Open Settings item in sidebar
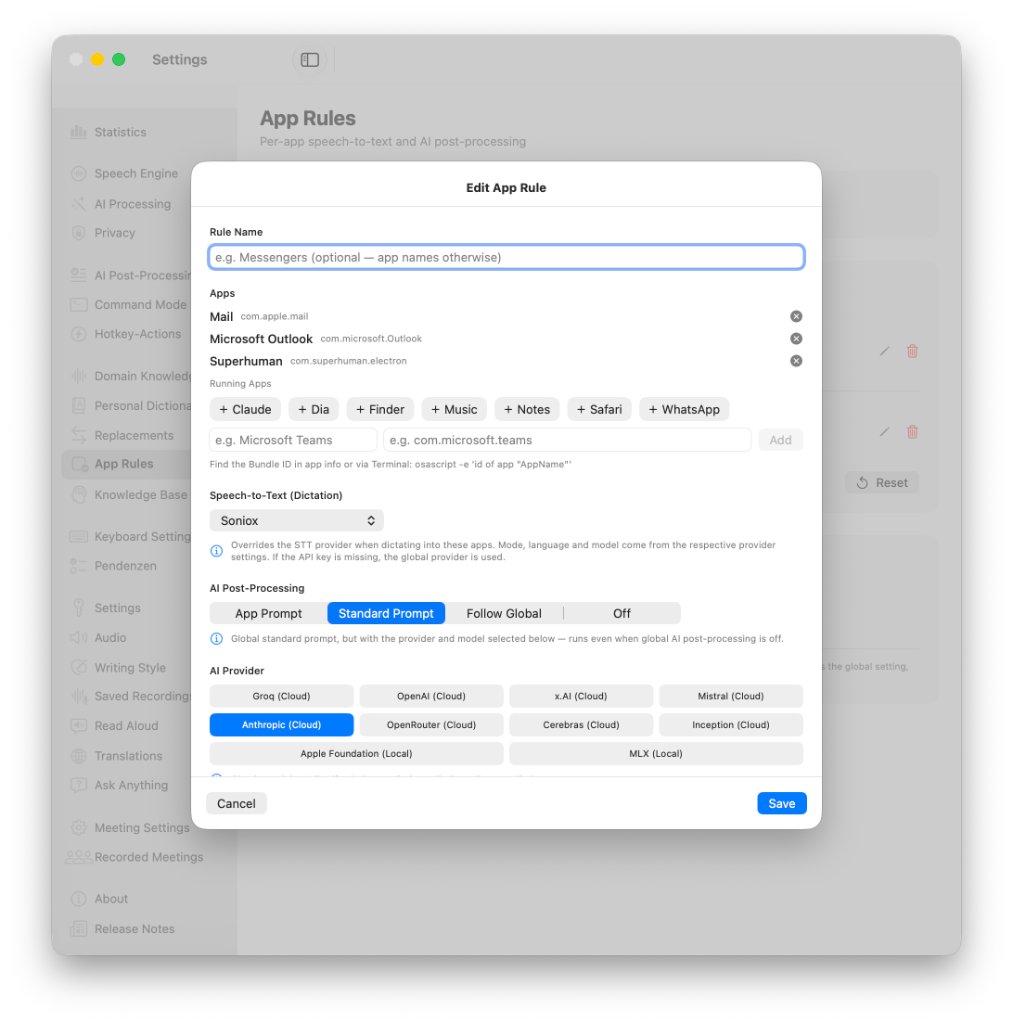This screenshot has width=1013, height=1024. (x=118, y=608)
